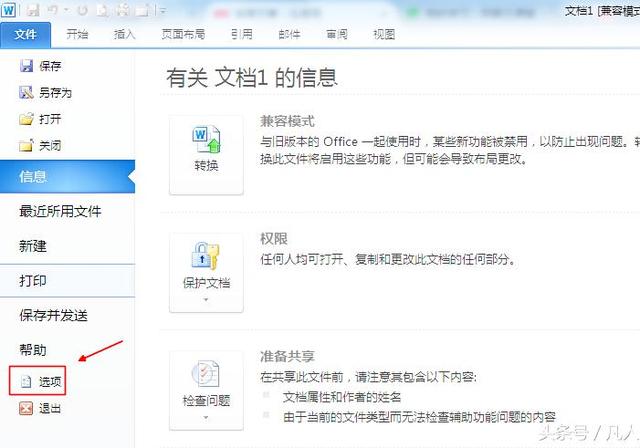The height and width of the screenshot is (448, 640).
Task: Click the red Exit (退出) icon
Action: coord(26,408)
